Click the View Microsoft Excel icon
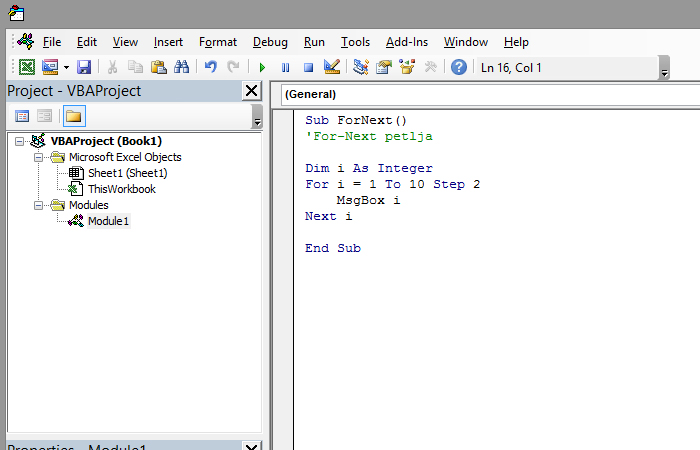 click(26, 67)
